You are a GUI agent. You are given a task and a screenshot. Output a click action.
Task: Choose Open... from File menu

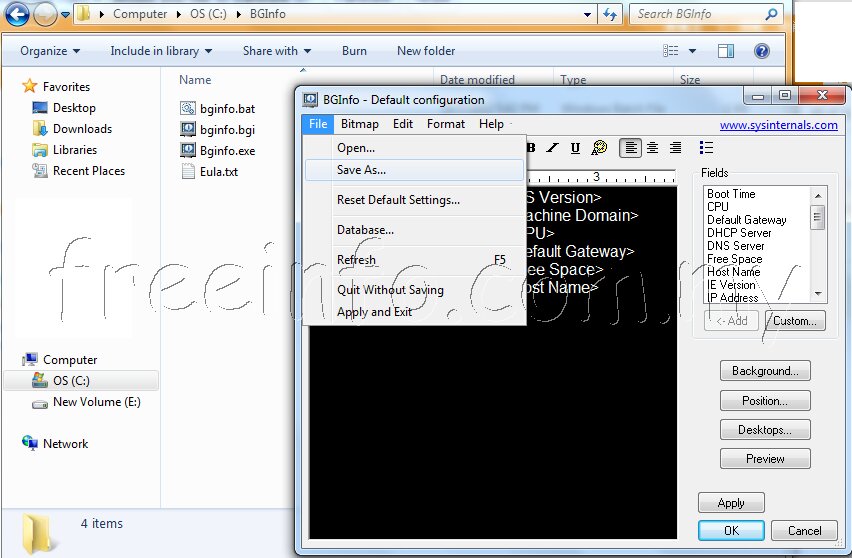click(414, 148)
